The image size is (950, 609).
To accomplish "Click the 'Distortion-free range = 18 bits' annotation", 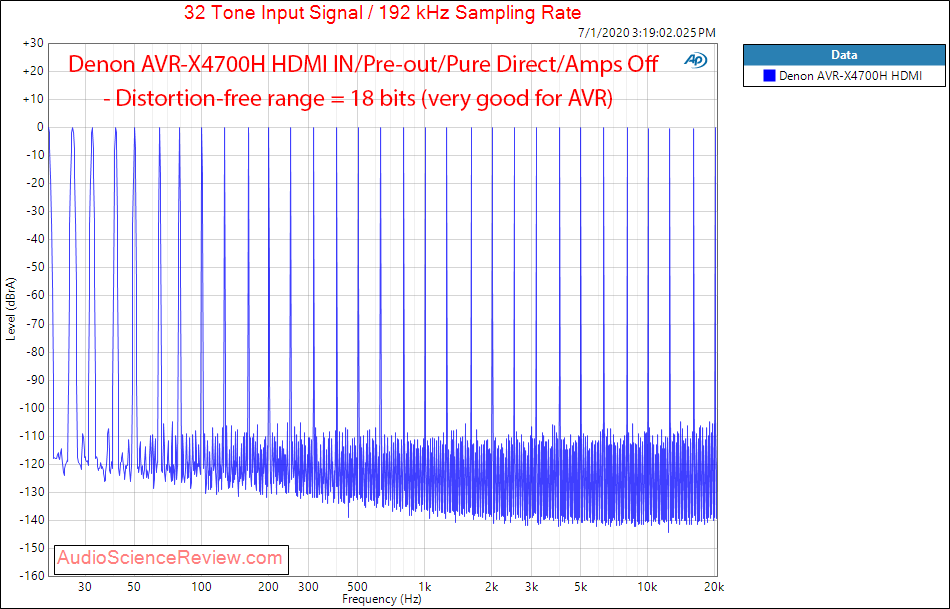I will click(x=358, y=98).
